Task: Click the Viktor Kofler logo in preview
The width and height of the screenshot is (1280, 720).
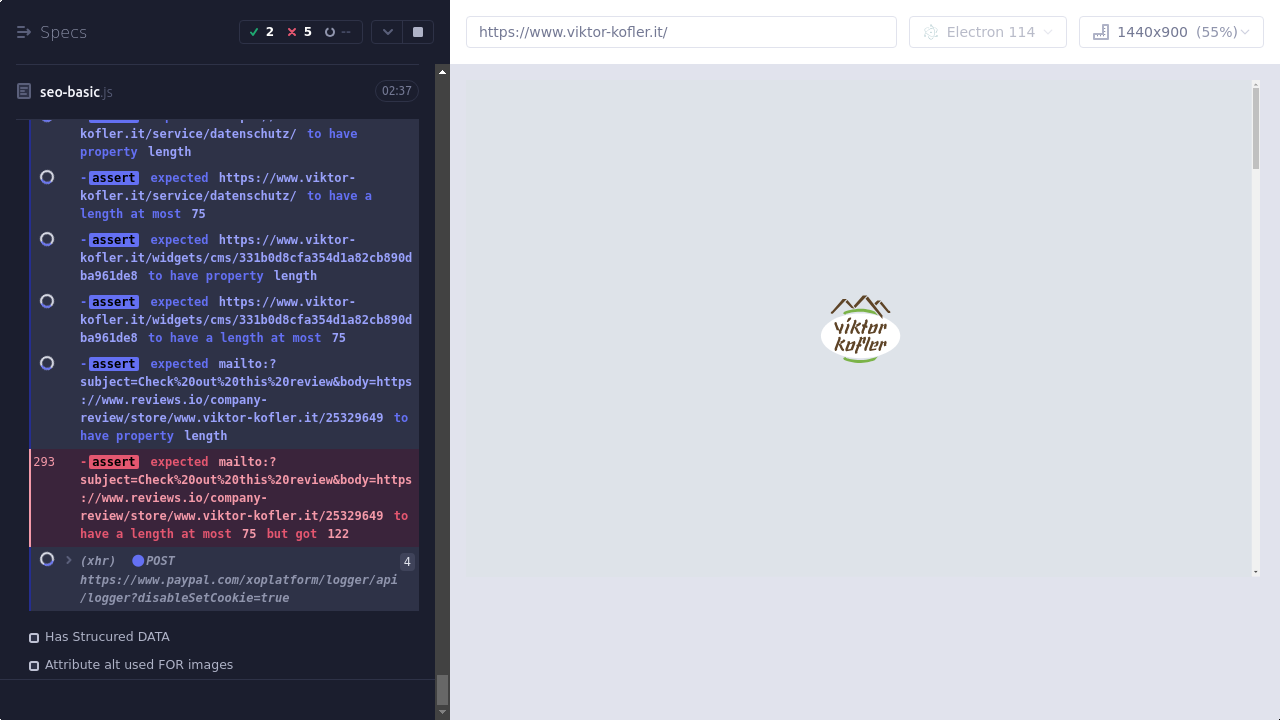Action: point(860,329)
